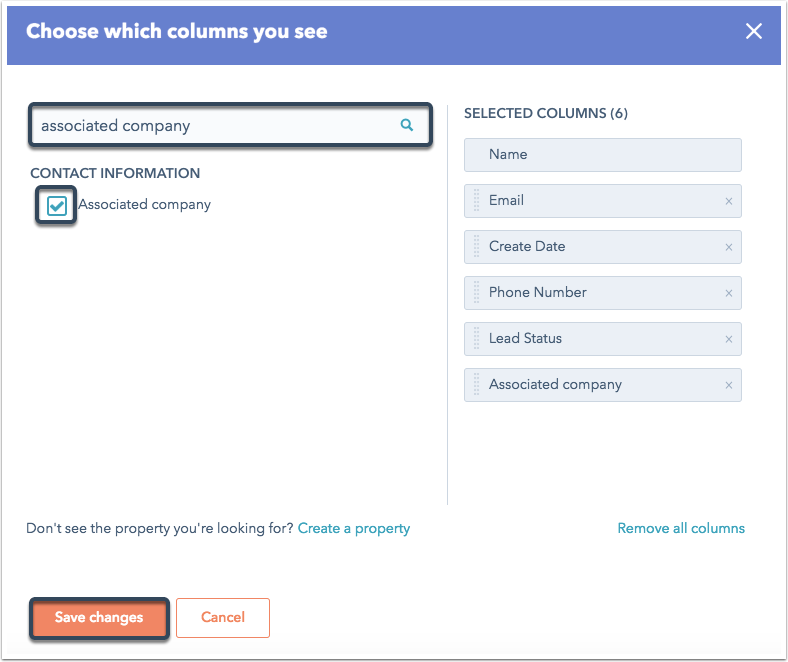Uncheck the Associated company checkbox
The width and height of the screenshot is (788, 662).
(x=56, y=205)
